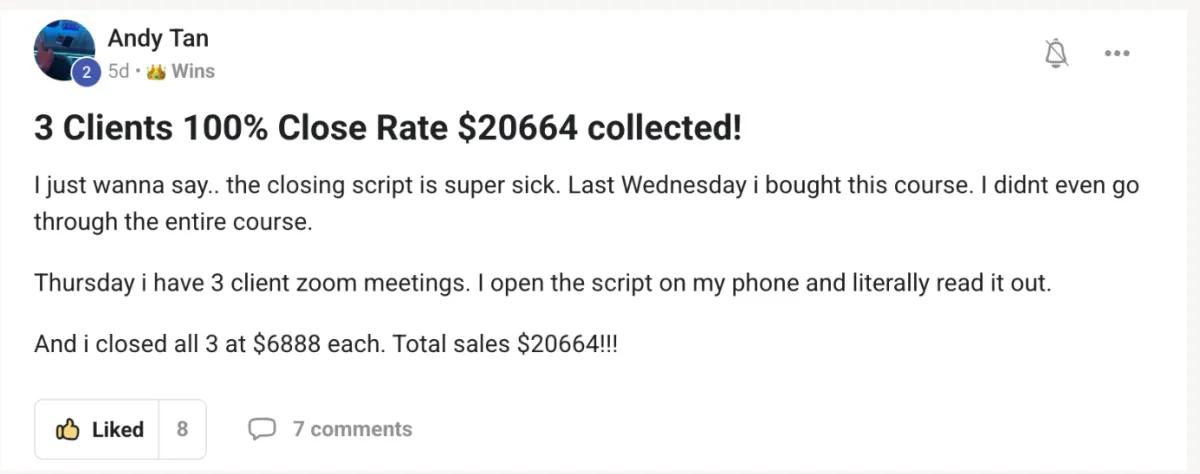
Task: Click the crown icon beside Wins
Action: click(155, 72)
